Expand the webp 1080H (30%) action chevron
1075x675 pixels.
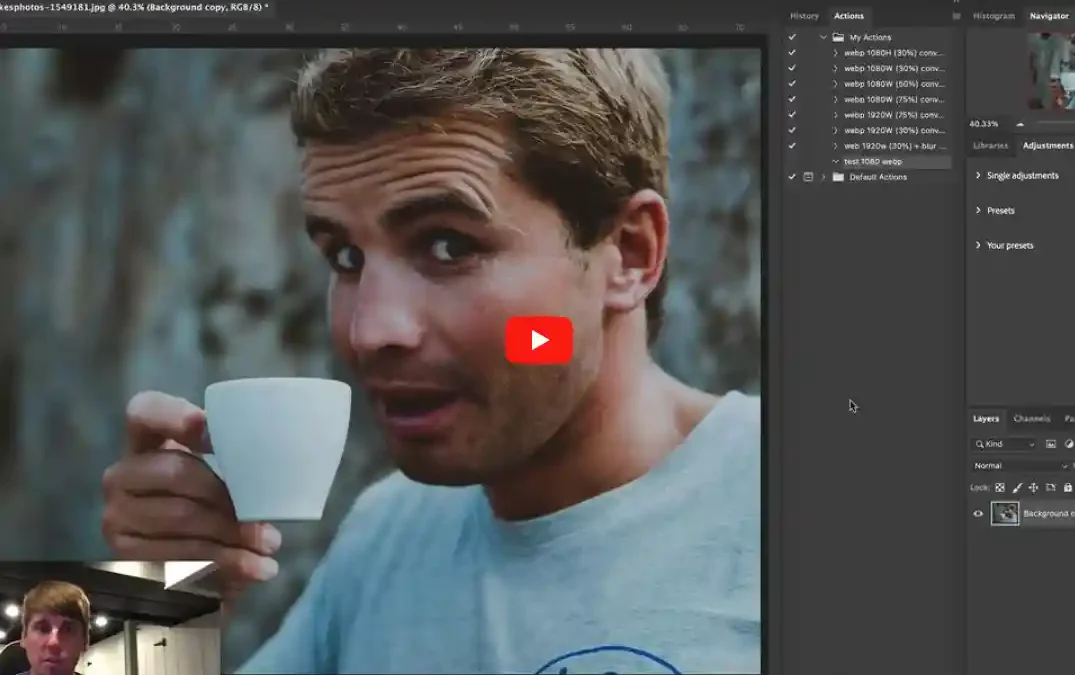click(835, 53)
